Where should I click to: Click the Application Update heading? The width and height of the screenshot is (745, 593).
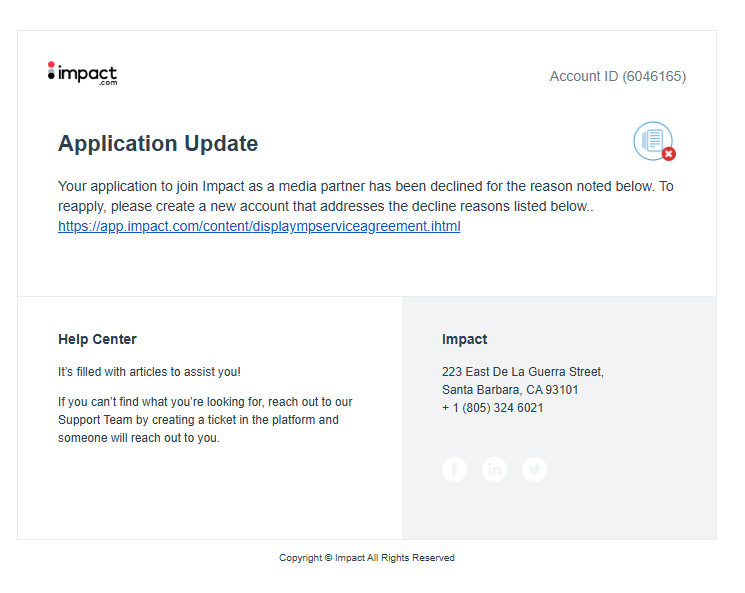click(x=158, y=143)
